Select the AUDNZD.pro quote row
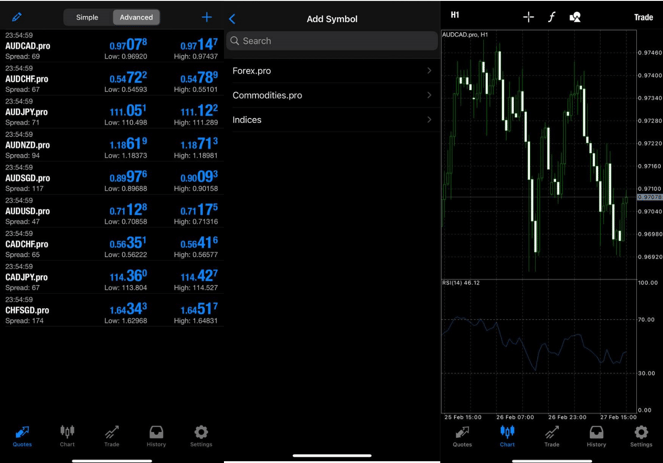 pos(112,145)
